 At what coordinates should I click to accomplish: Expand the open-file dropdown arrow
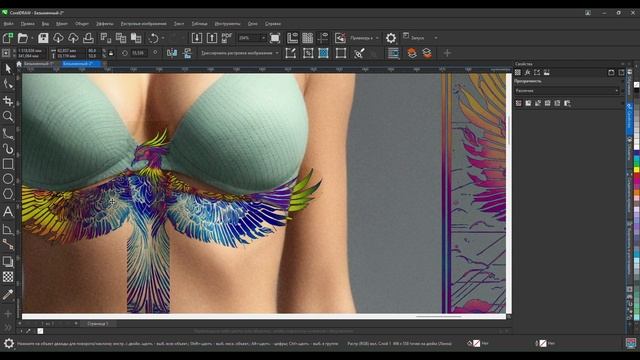point(32,38)
